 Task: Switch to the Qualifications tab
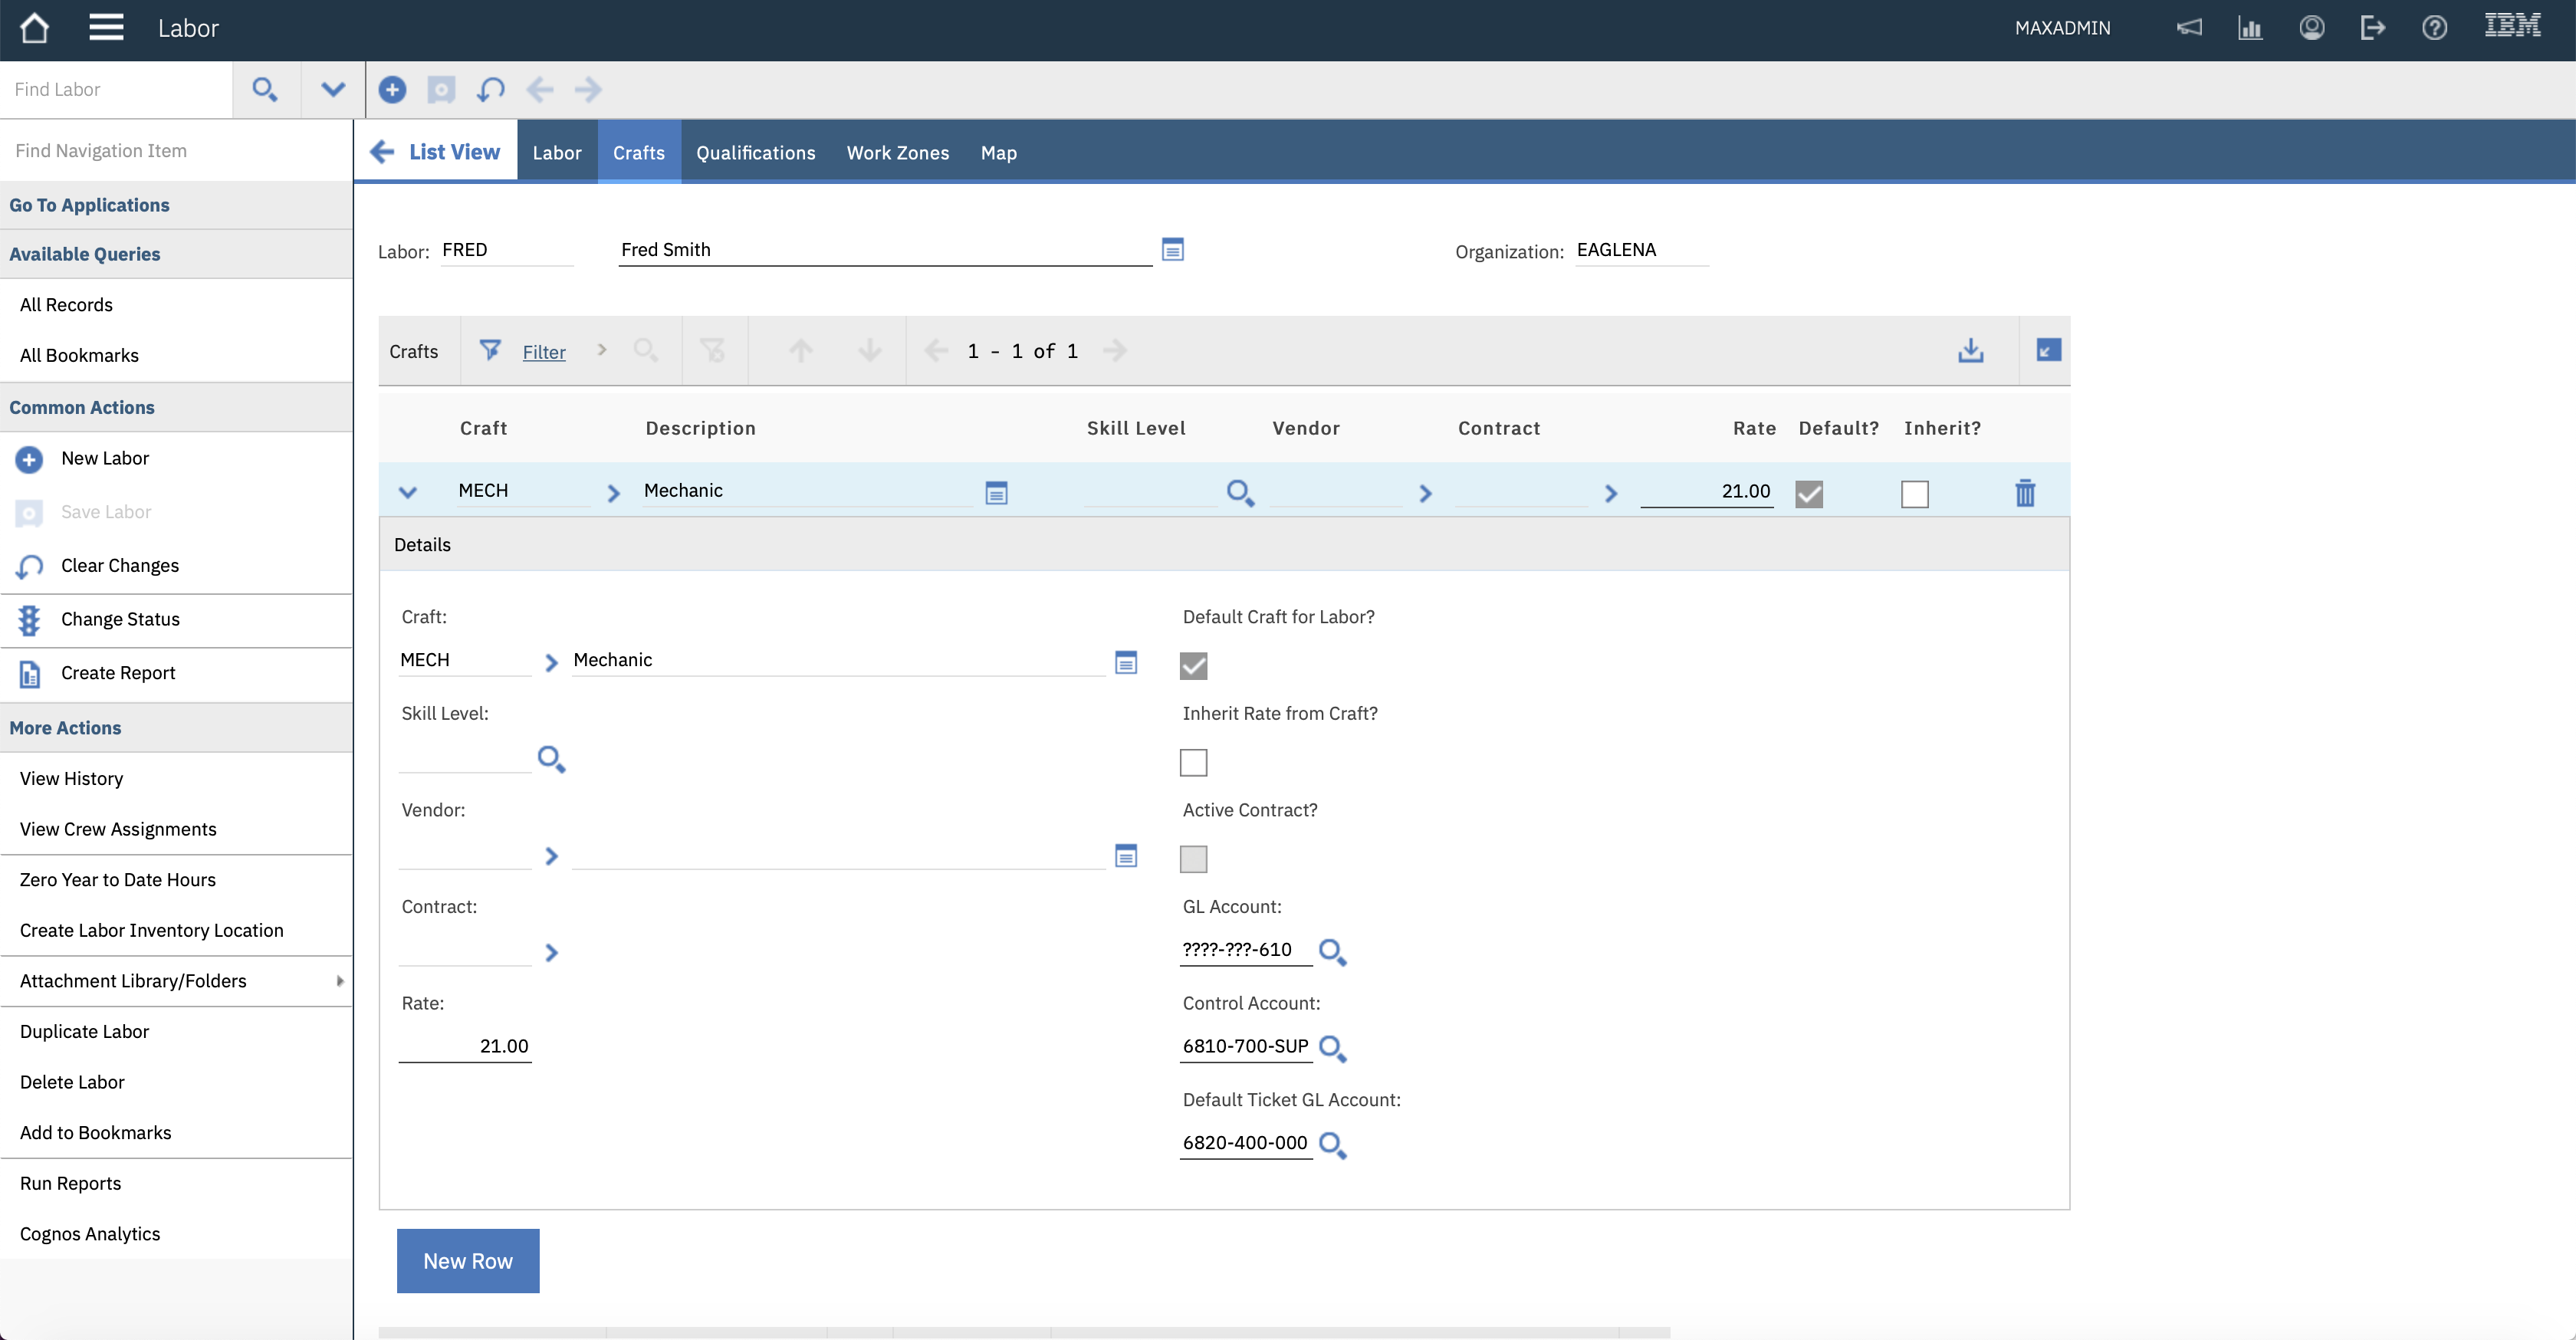755,153
